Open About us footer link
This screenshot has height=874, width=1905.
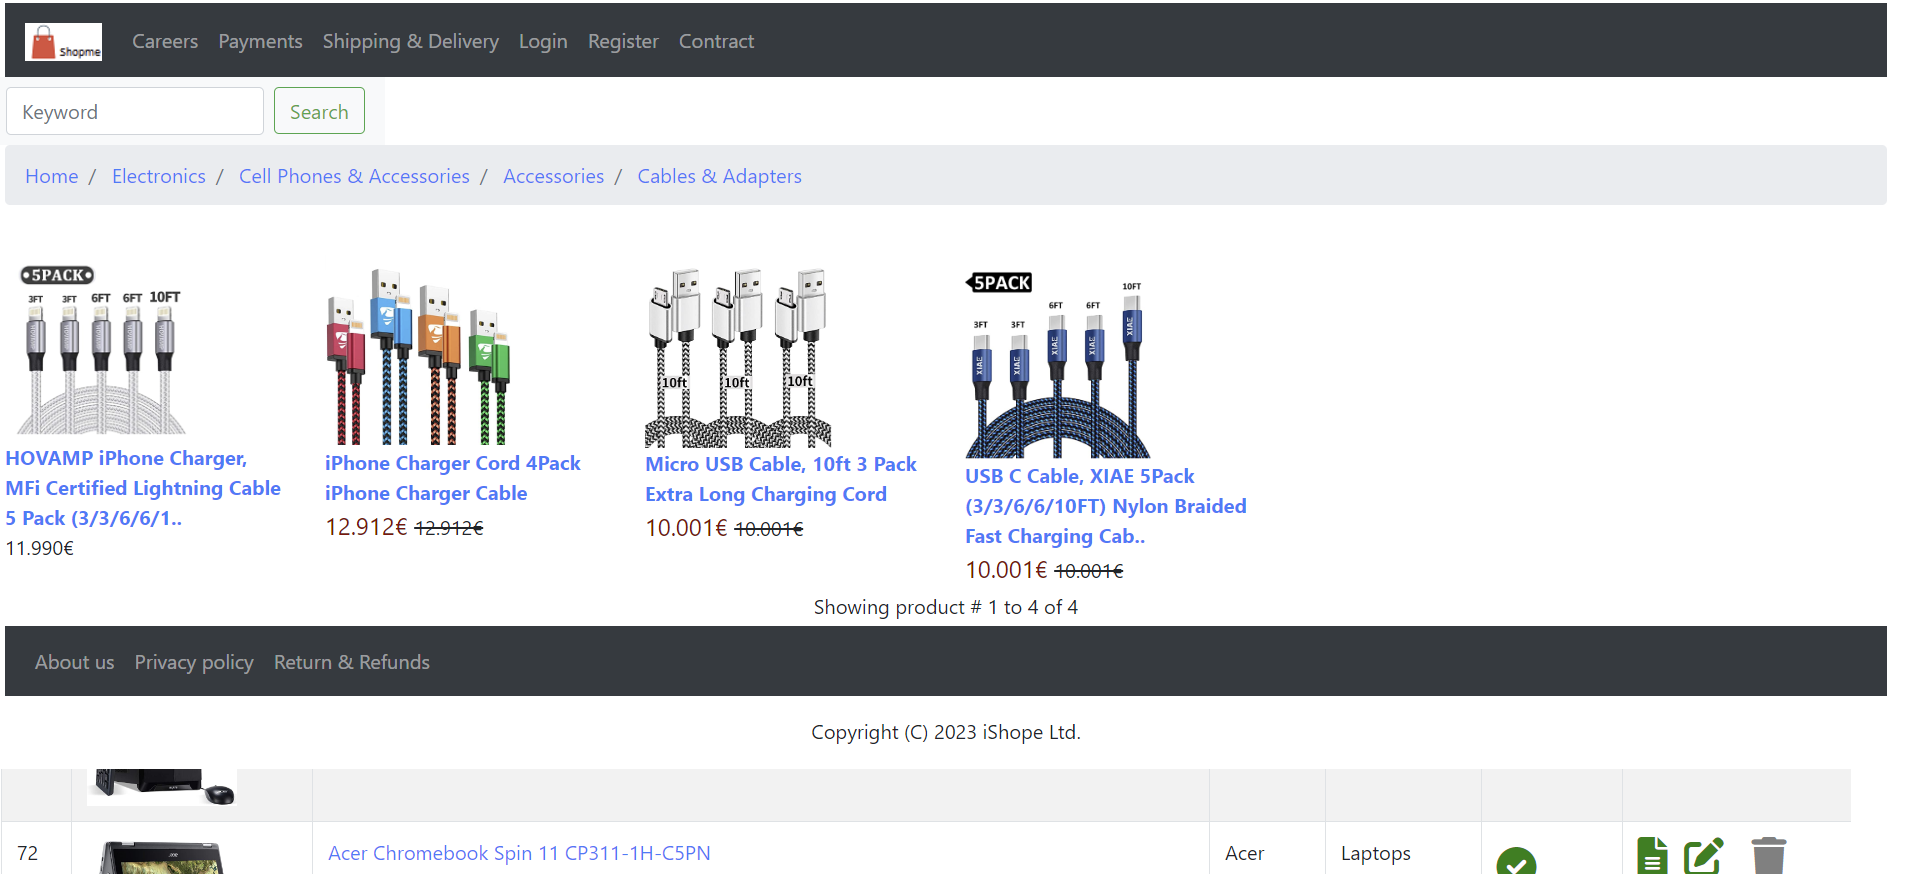74,662
